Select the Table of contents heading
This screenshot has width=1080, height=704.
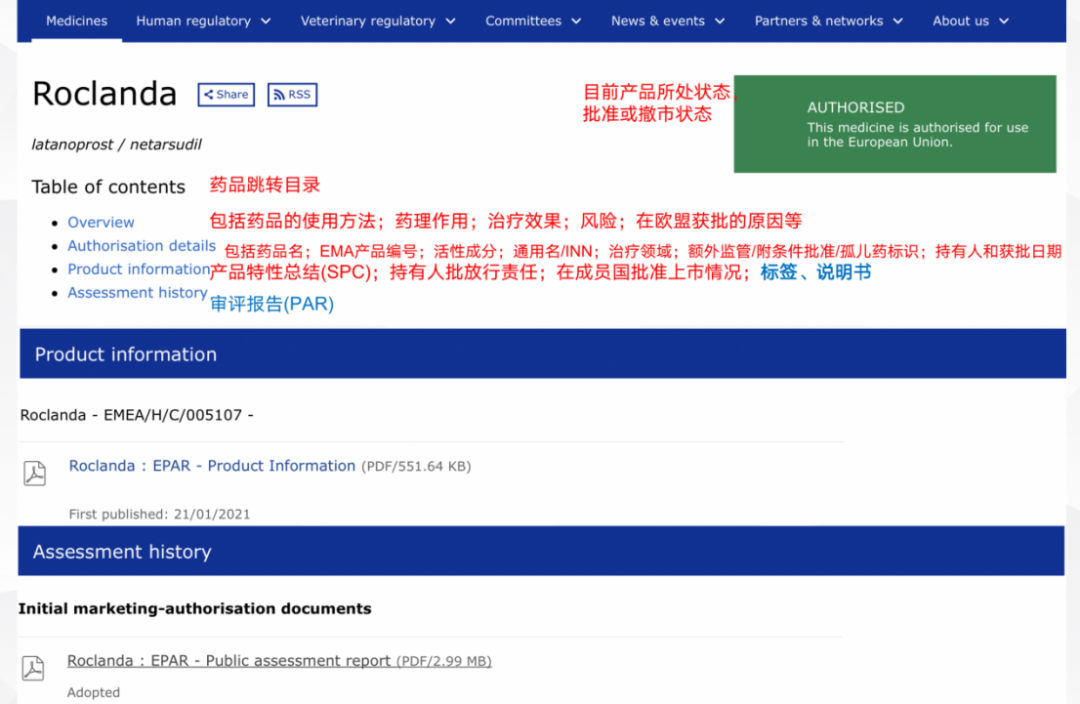(108, 187)
